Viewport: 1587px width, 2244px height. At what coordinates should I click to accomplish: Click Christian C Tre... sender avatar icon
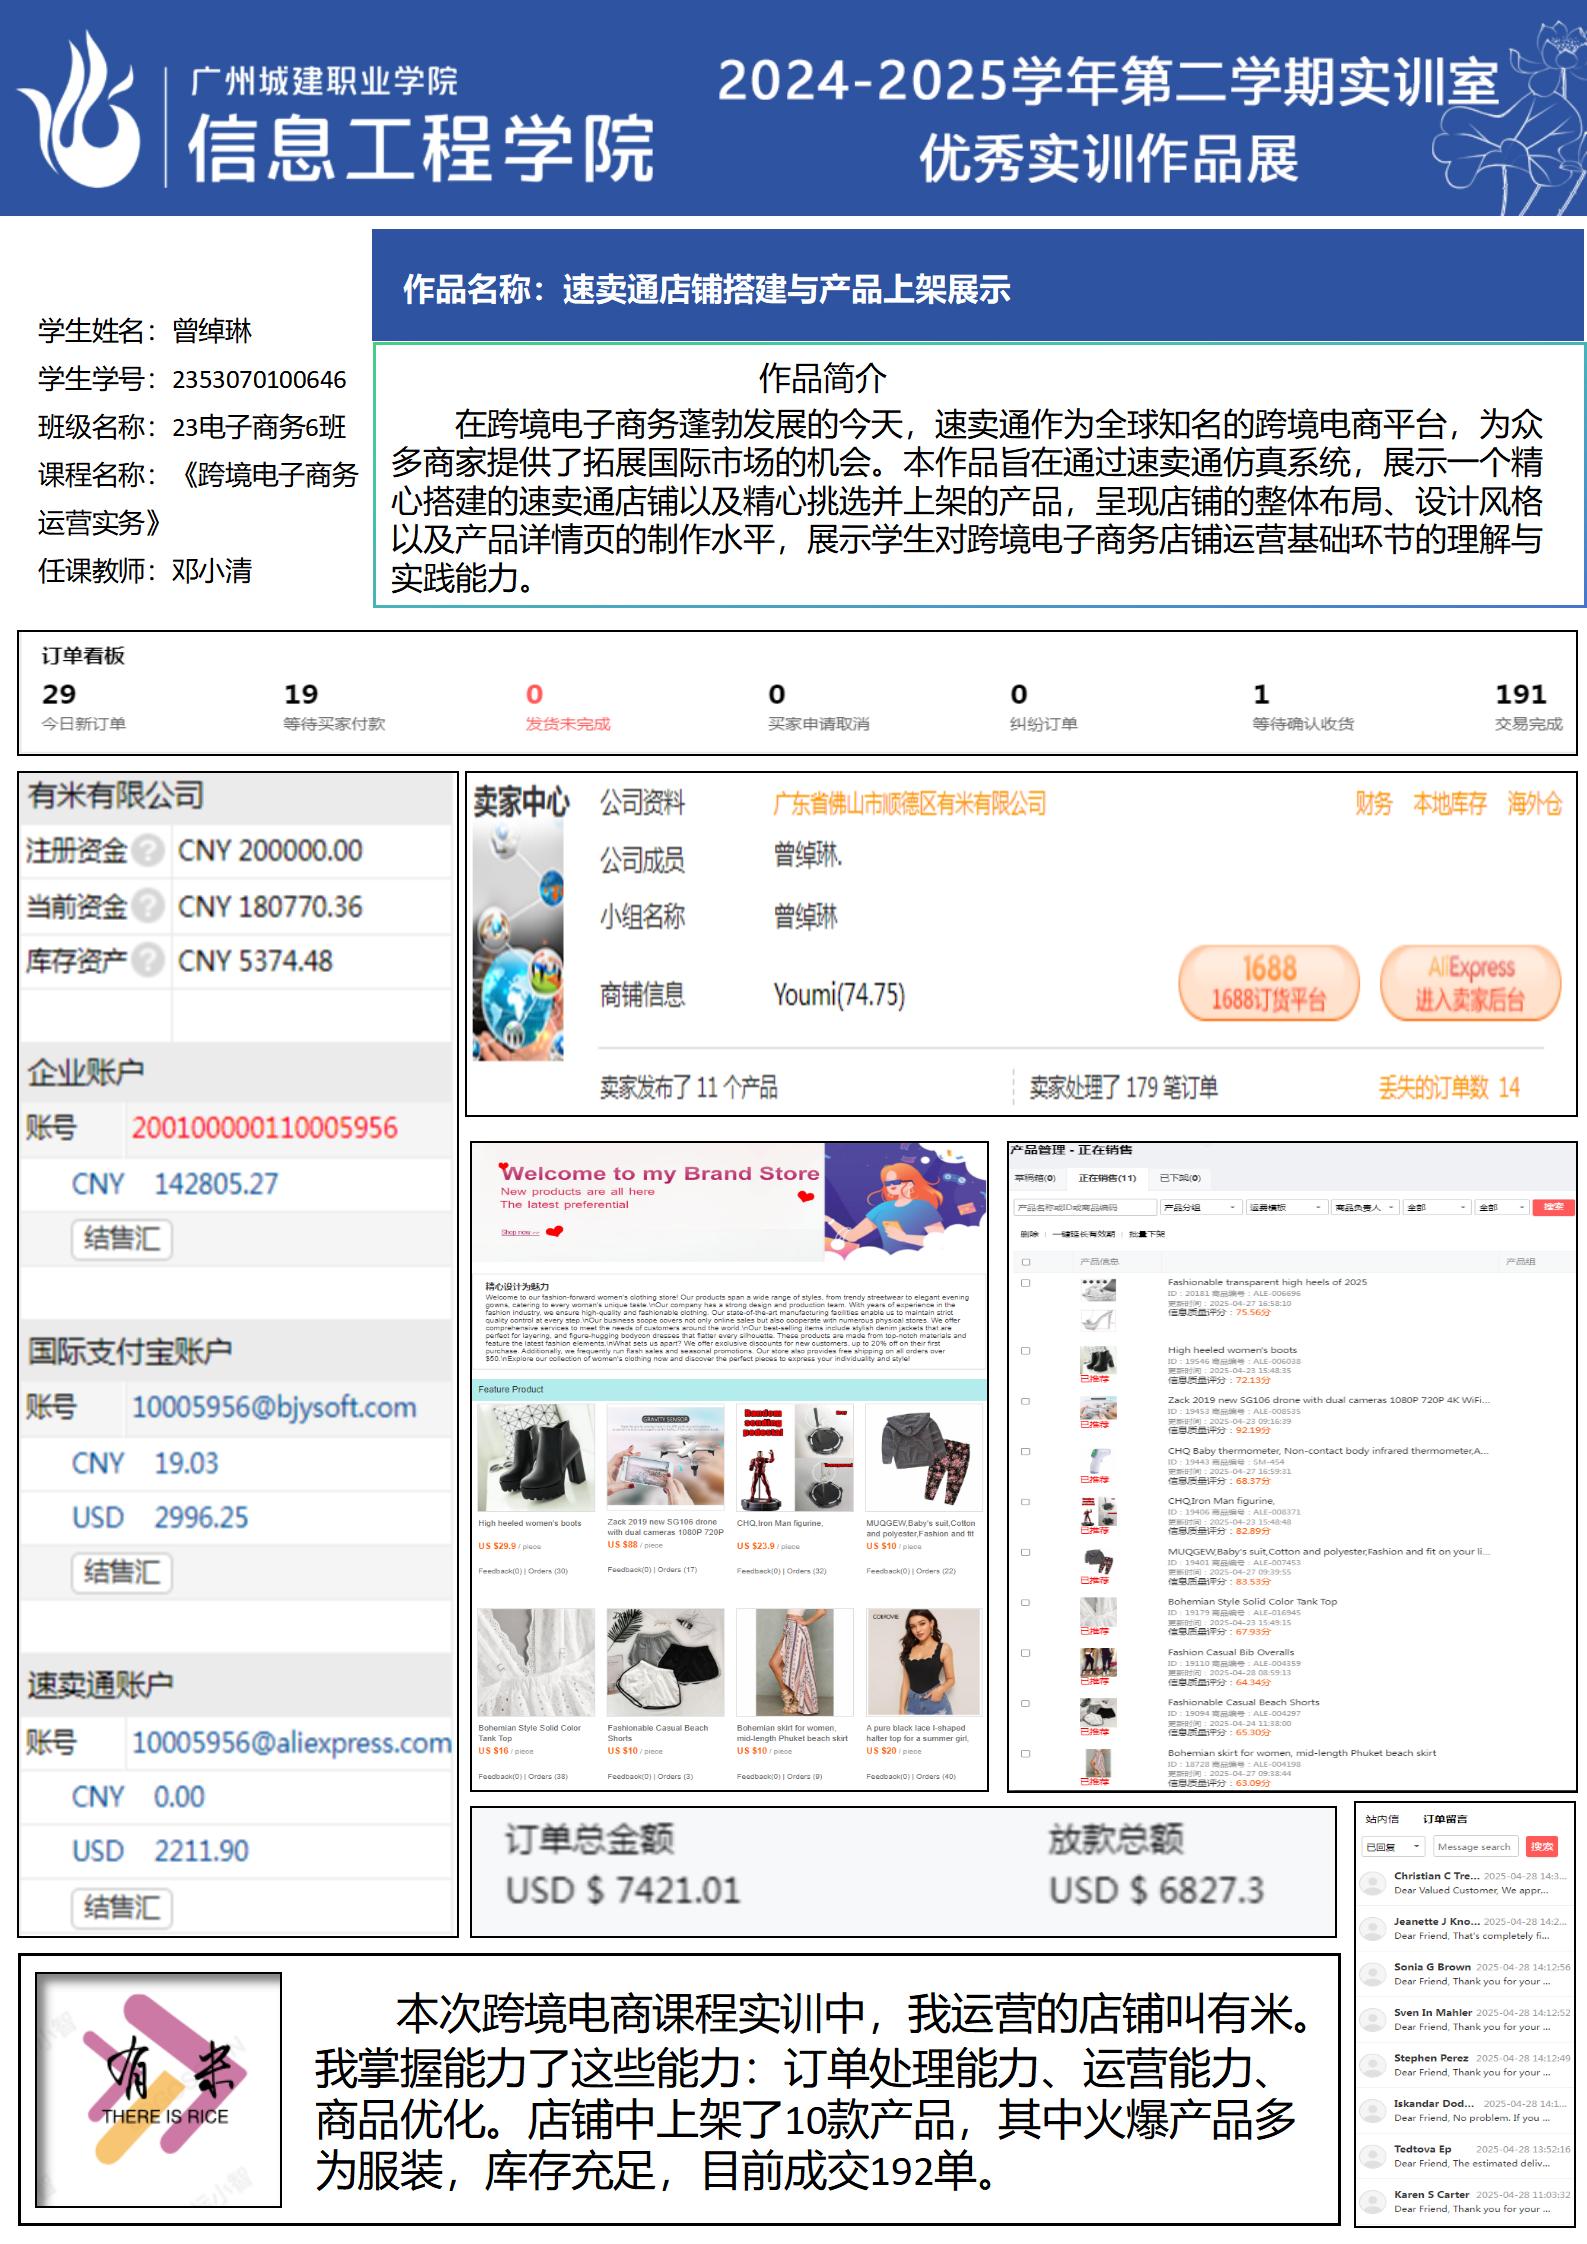coord(1372,1883)
